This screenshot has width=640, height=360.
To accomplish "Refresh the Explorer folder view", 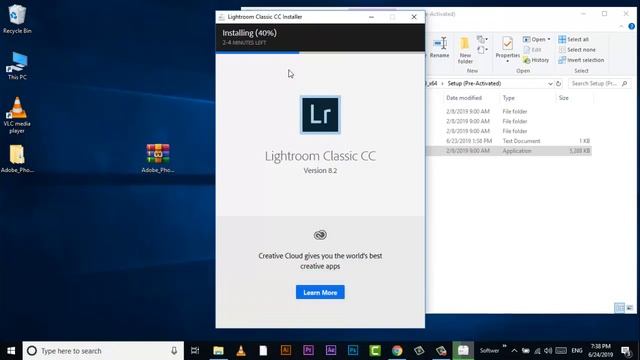I will [558, 84].
